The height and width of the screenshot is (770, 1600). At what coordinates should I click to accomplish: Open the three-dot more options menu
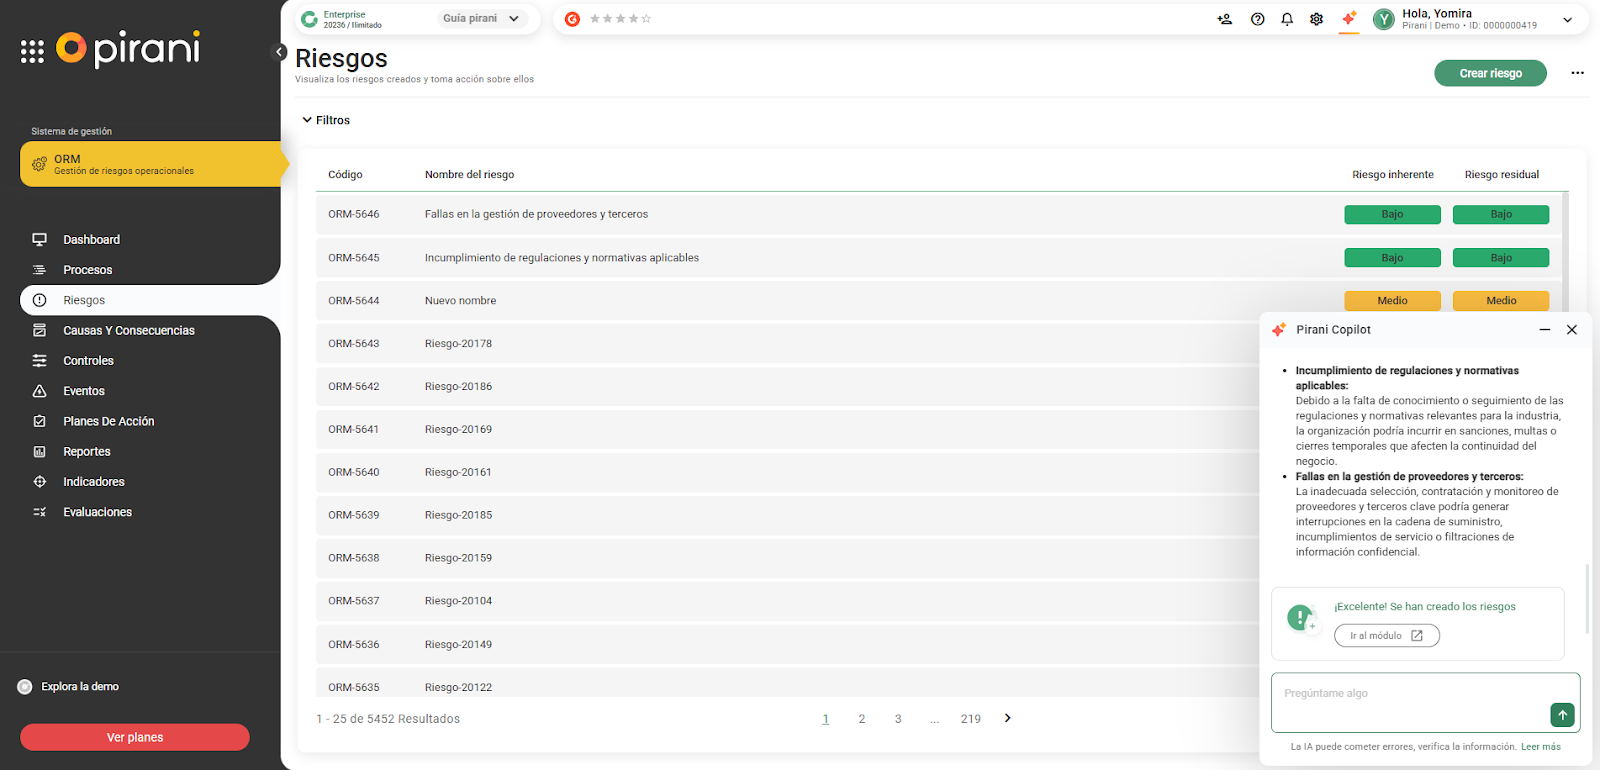tap(1577, 73)
